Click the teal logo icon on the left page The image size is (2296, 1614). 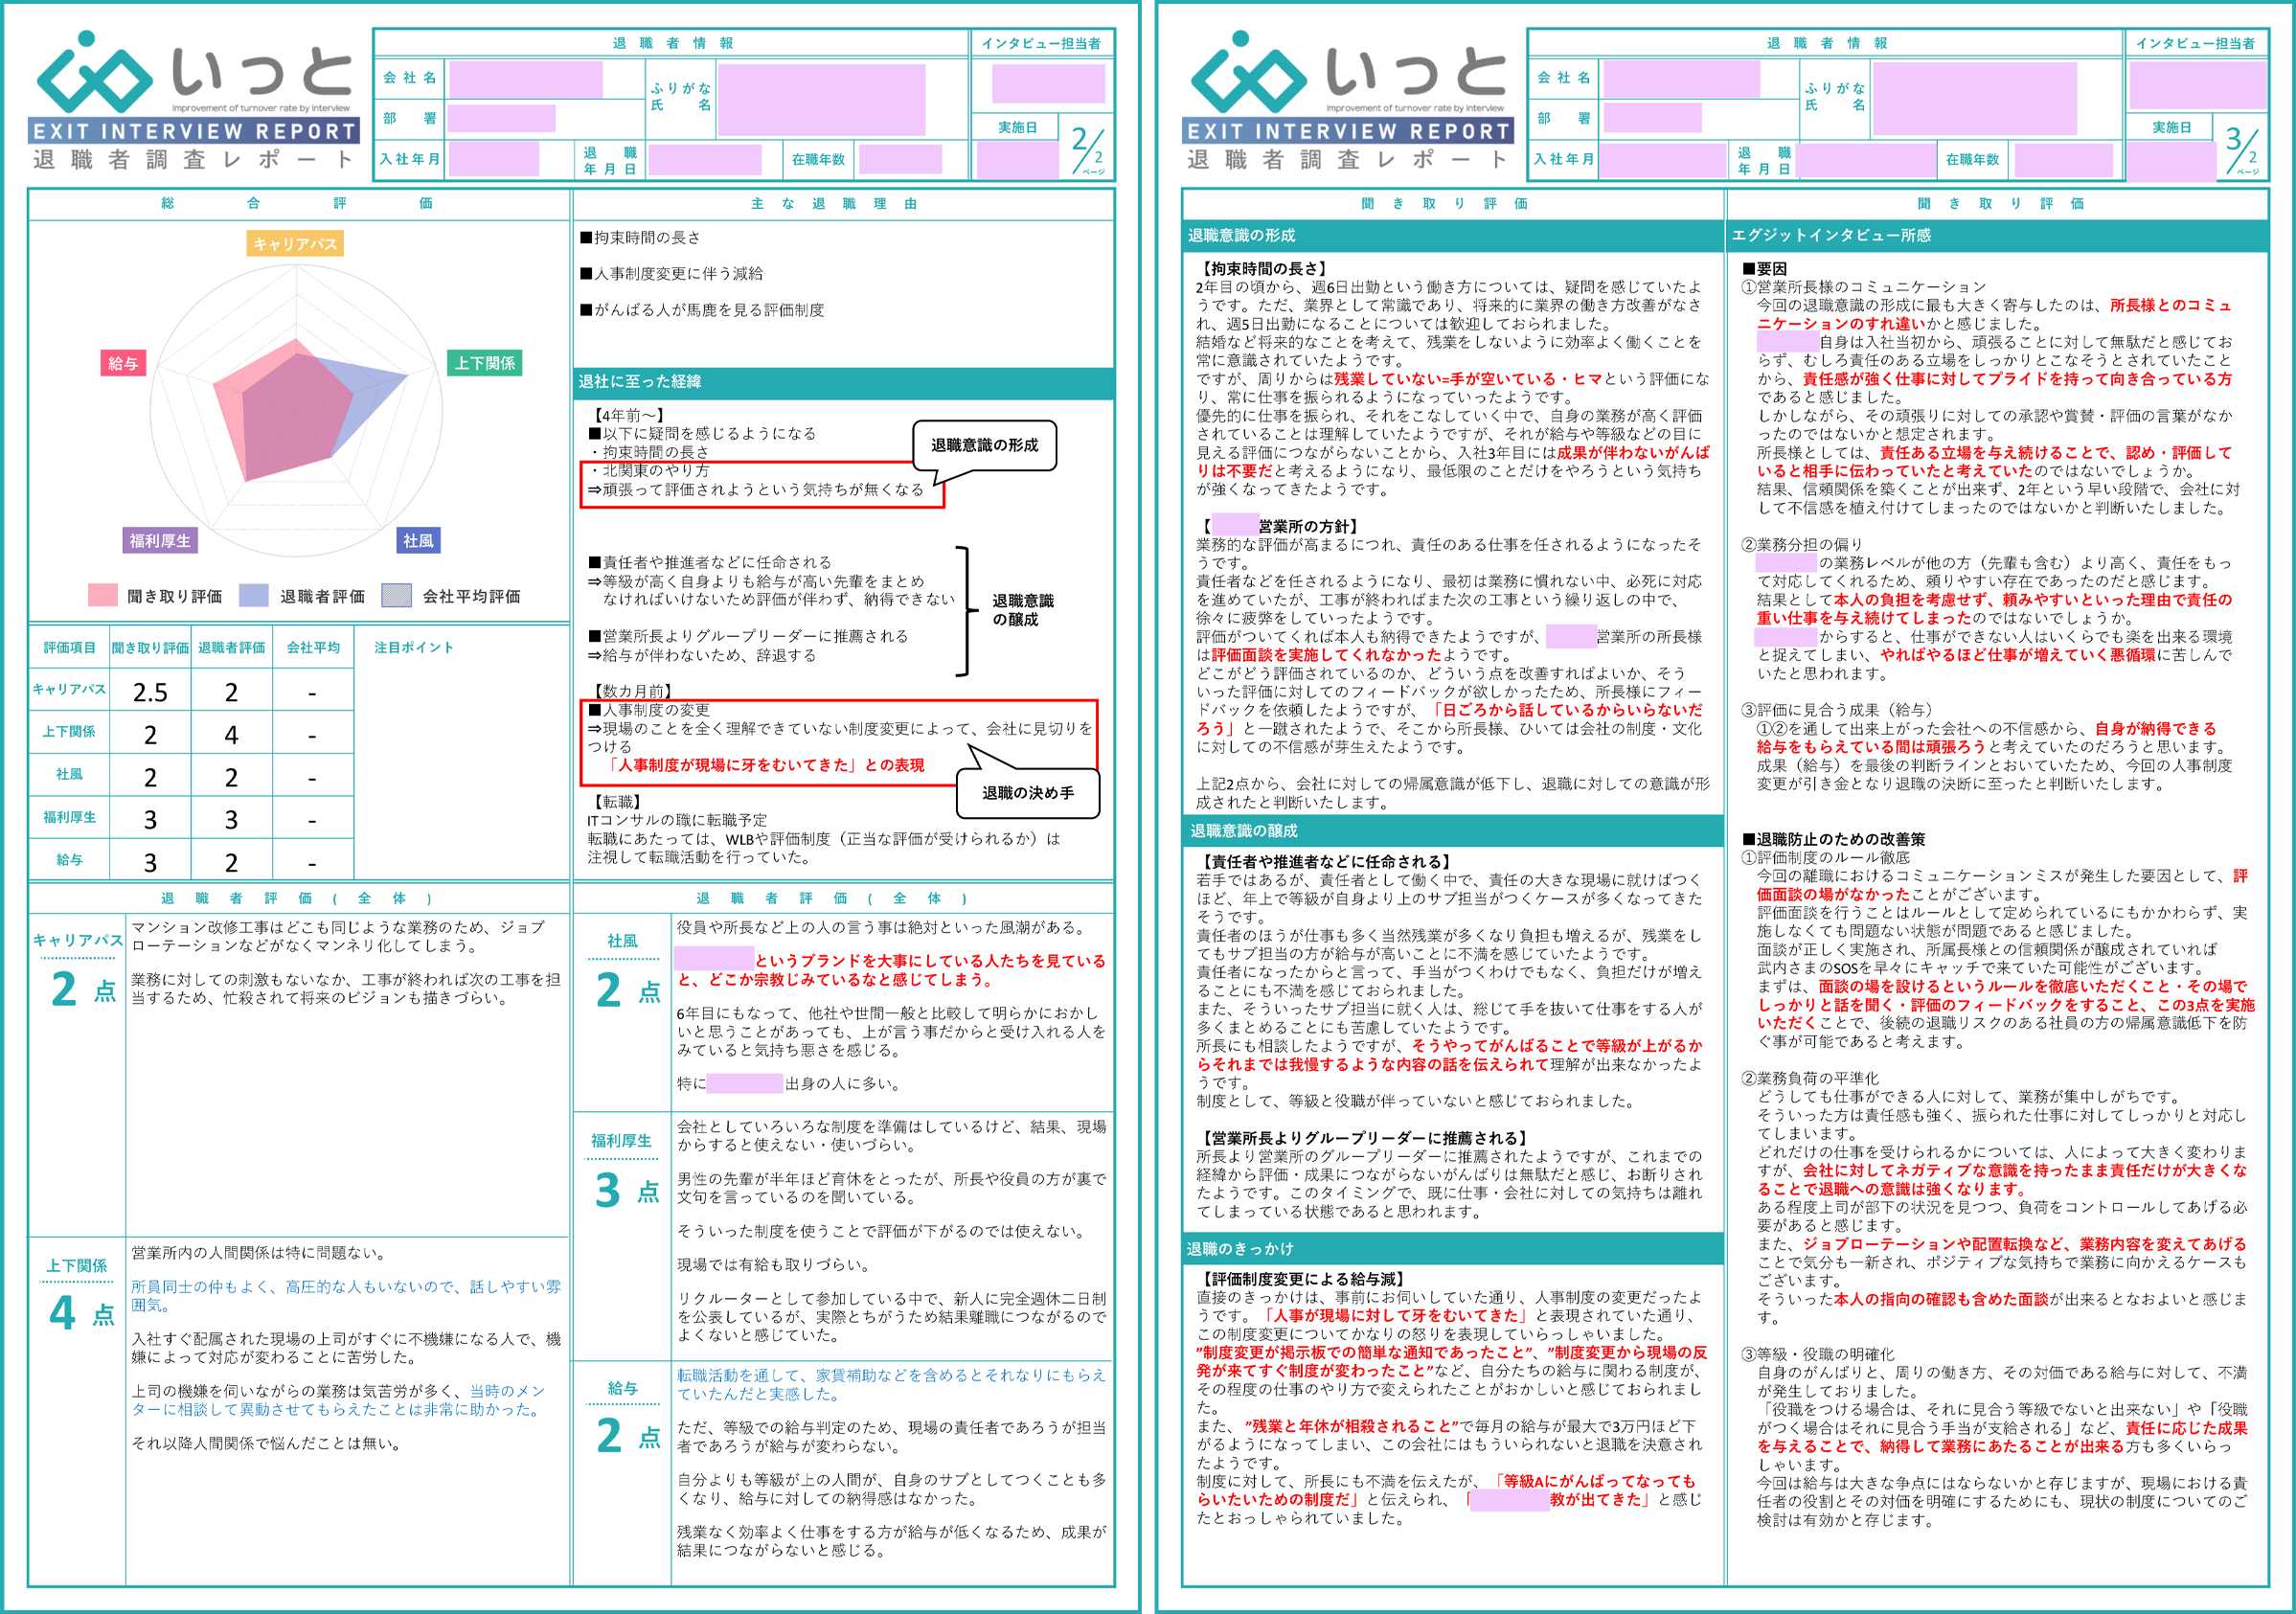93,72
